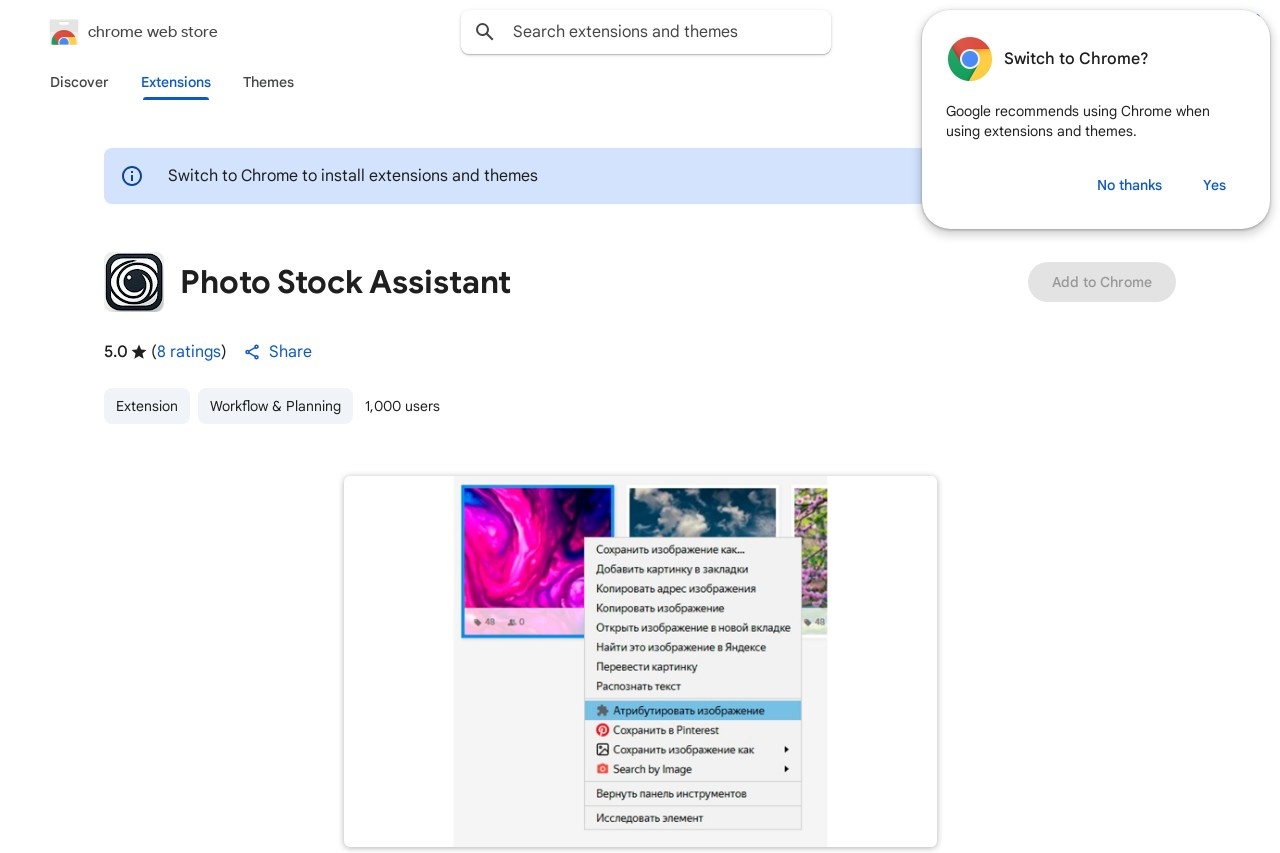Click the share icon beside Share
The height and width of the screenshot is (853, 1280).
coord(252,352)
